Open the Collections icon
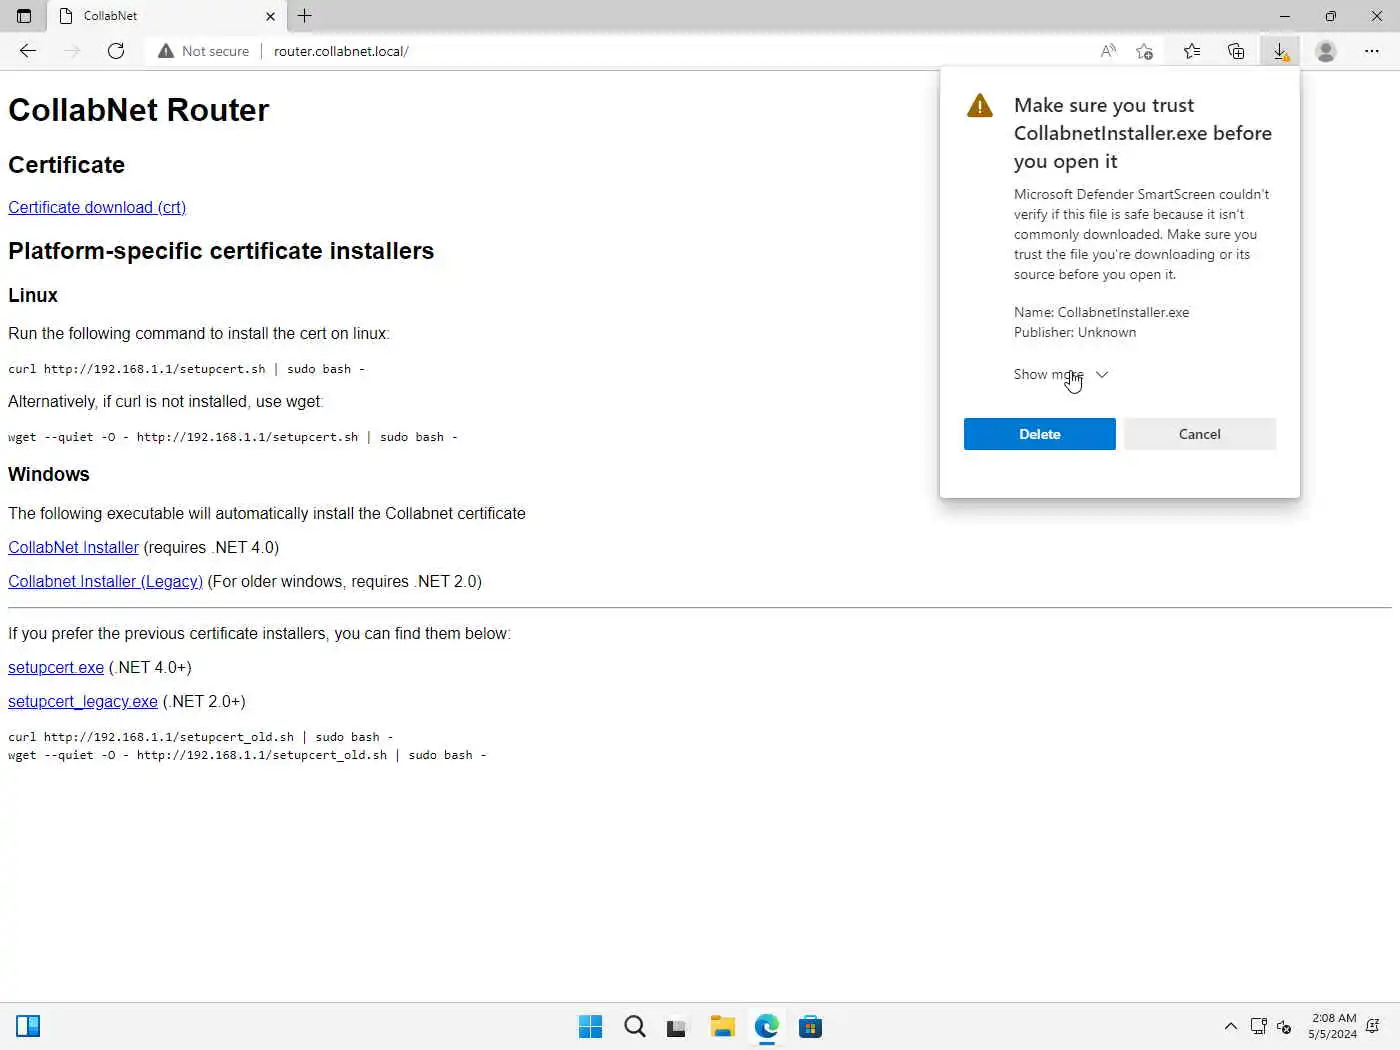Viewport: 1400px width, 1050px height. (x=1236, y=51)
